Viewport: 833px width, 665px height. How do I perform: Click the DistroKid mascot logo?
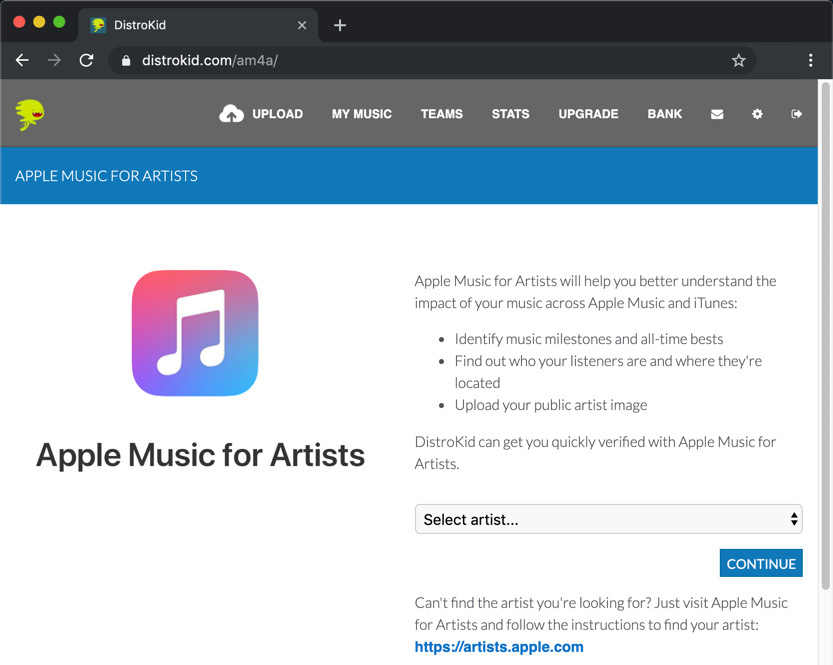[x=30, y=114]
